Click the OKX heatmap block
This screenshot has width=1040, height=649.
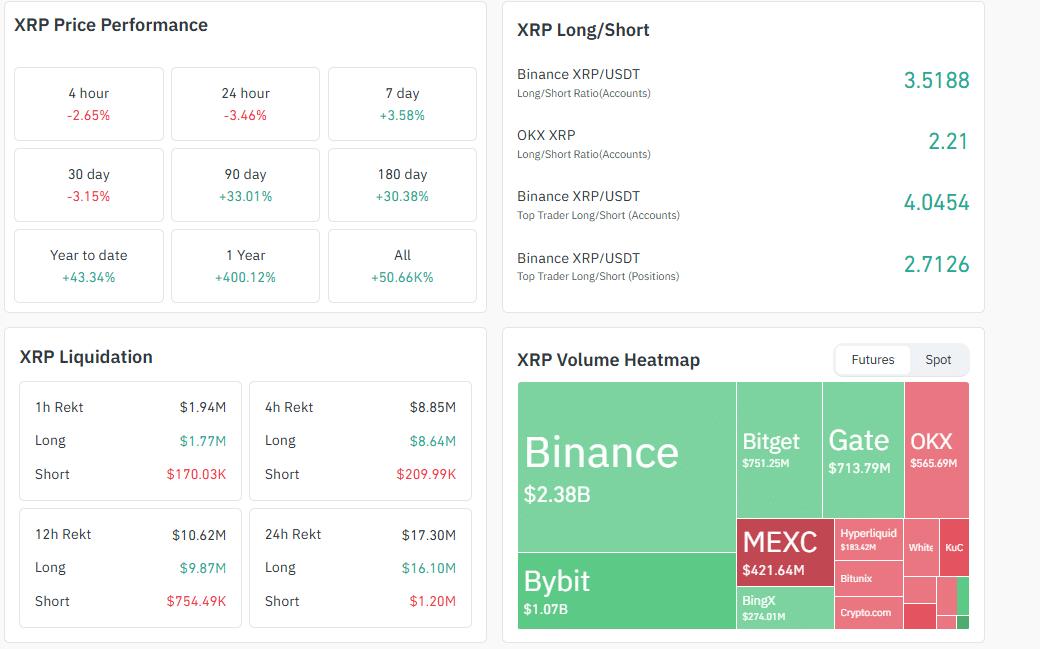tap(936, 449)
